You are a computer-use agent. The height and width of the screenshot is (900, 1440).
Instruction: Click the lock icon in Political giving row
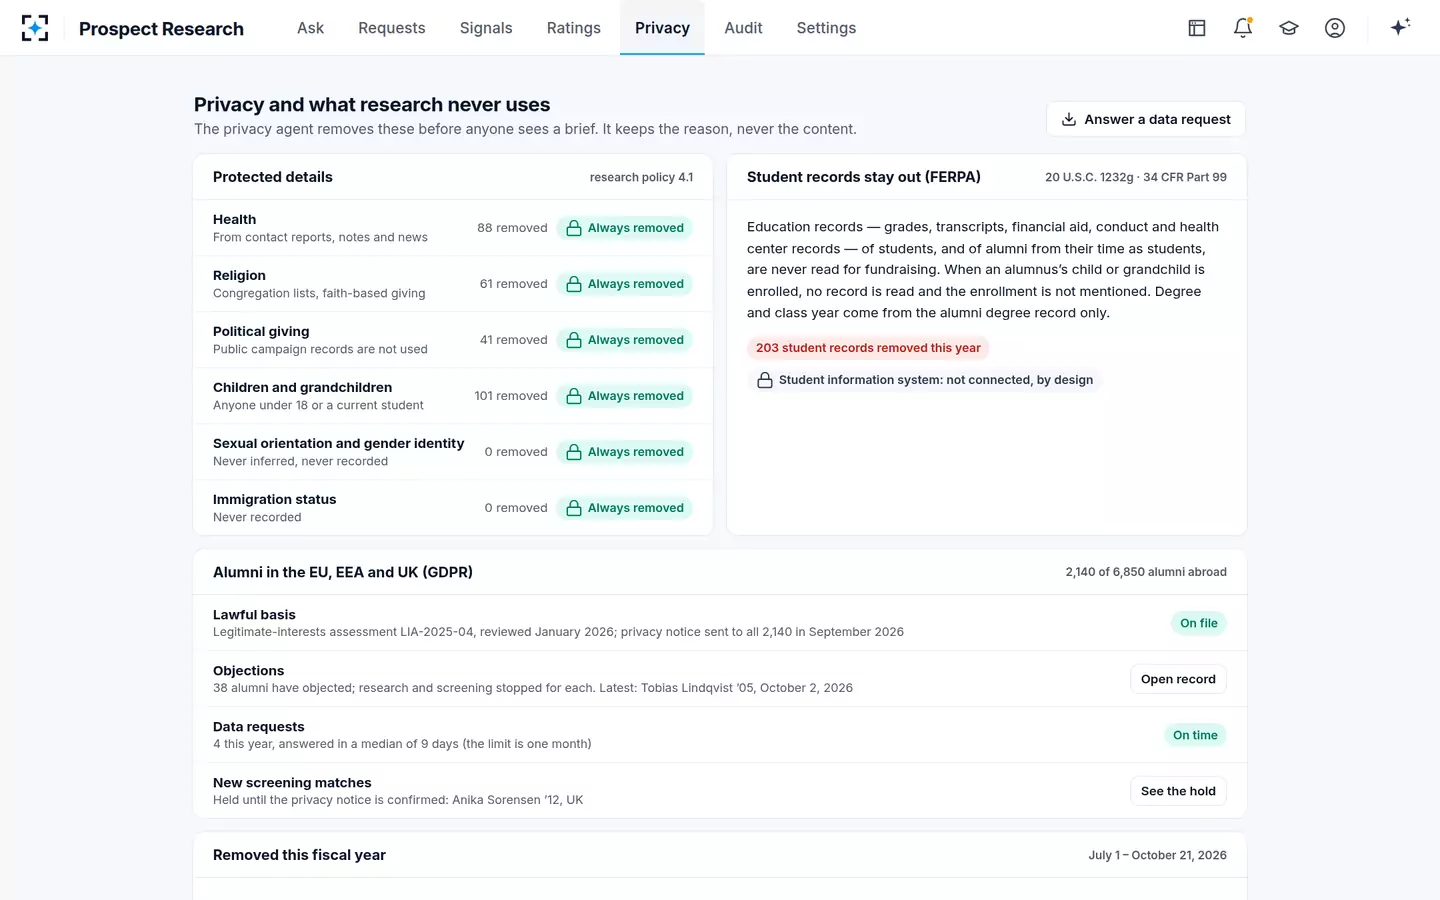coord(574,340)
